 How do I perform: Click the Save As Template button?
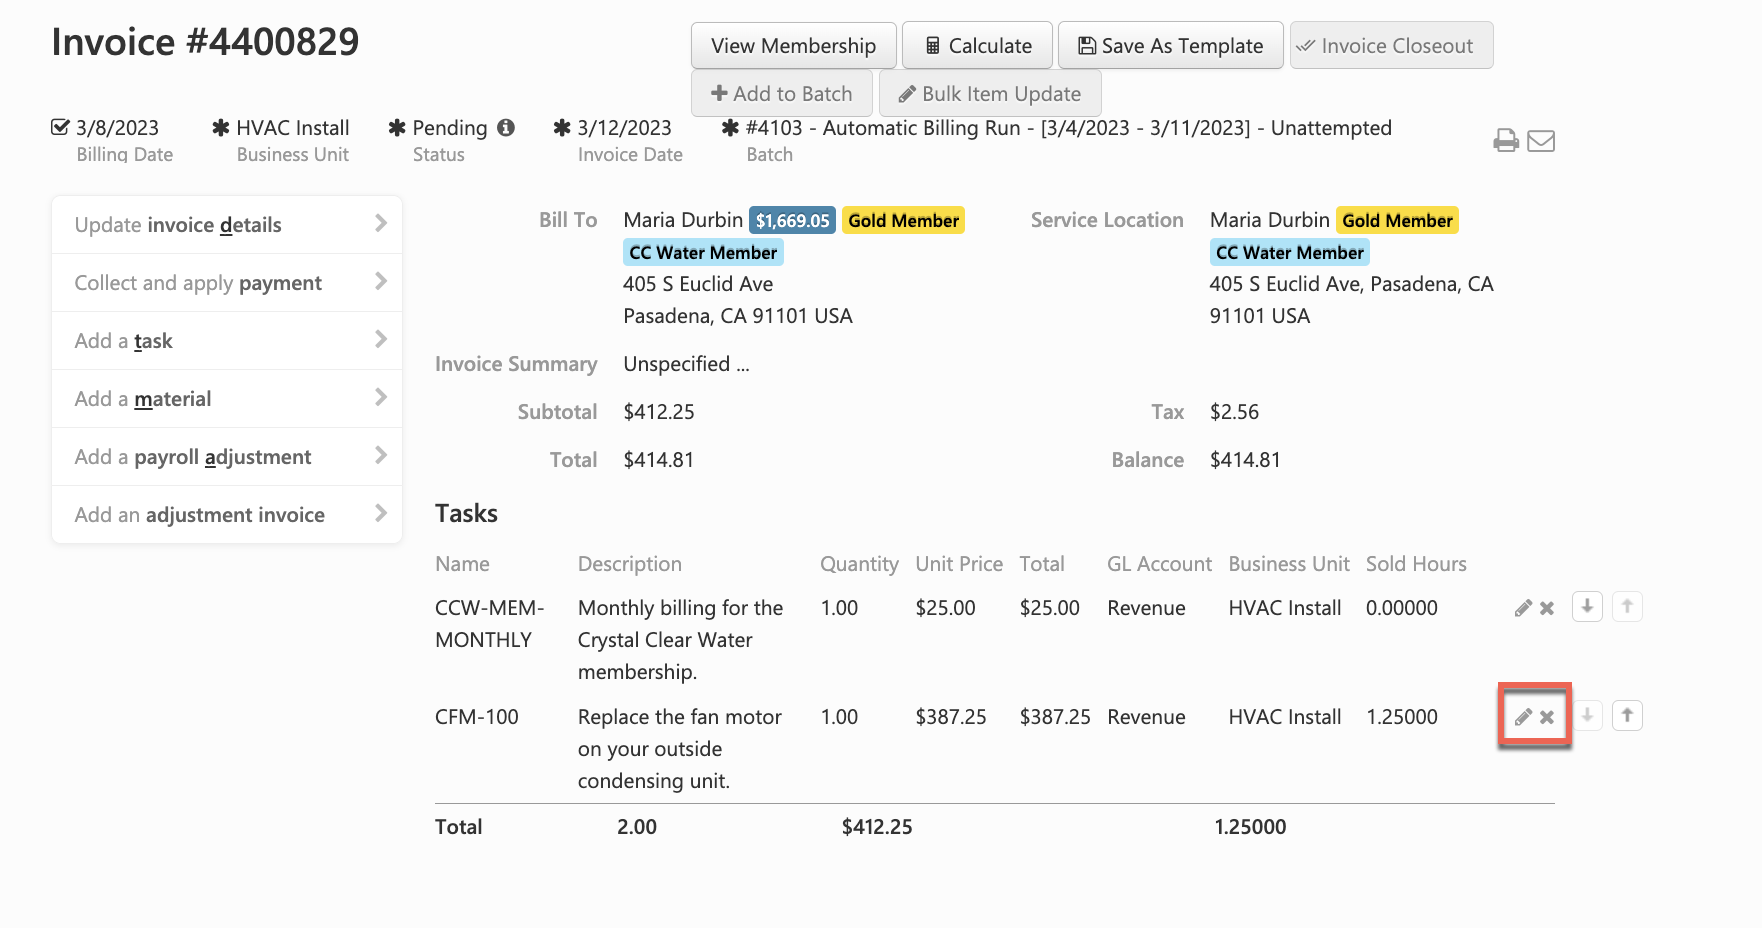point(1170,46)
